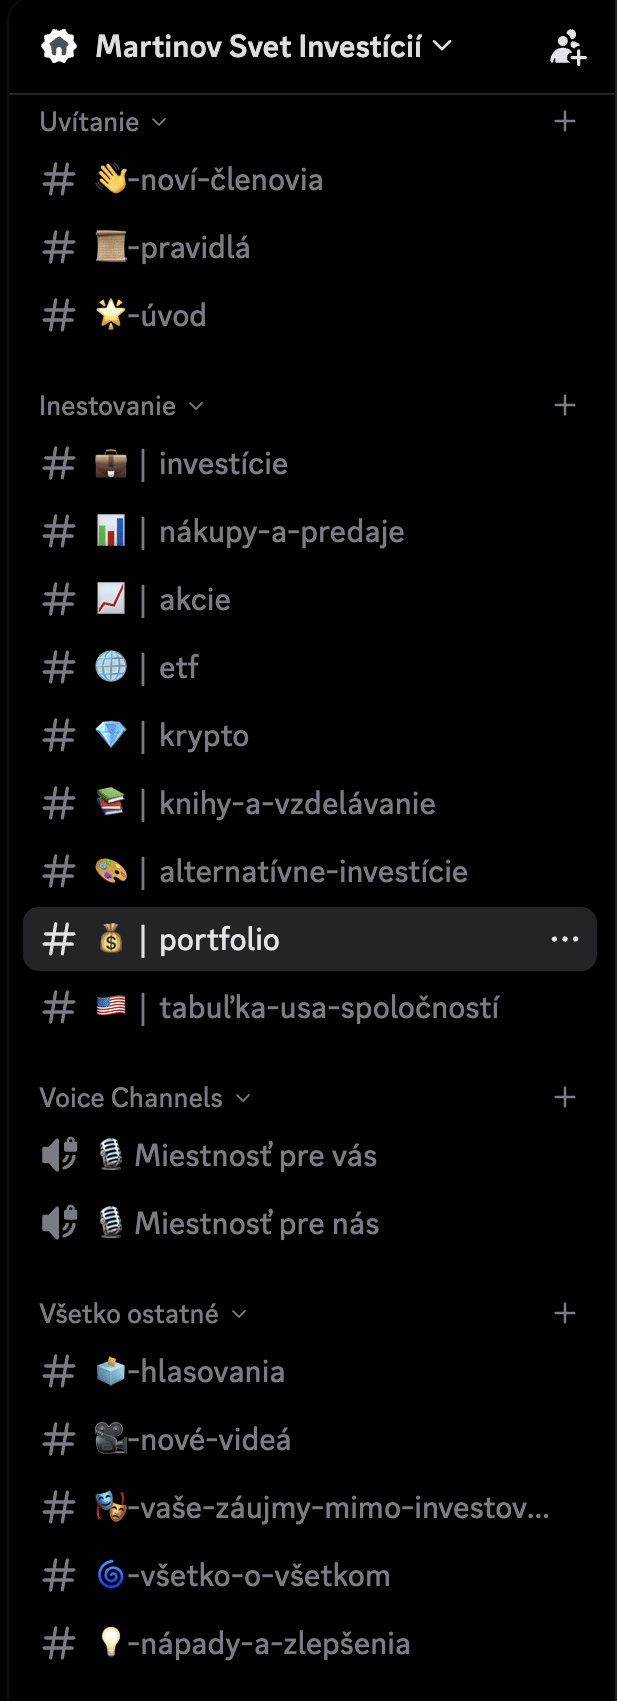Viewport: 617px width, 1701px height.
Task: Add a new voice channel
Action: coord(565,1098)
